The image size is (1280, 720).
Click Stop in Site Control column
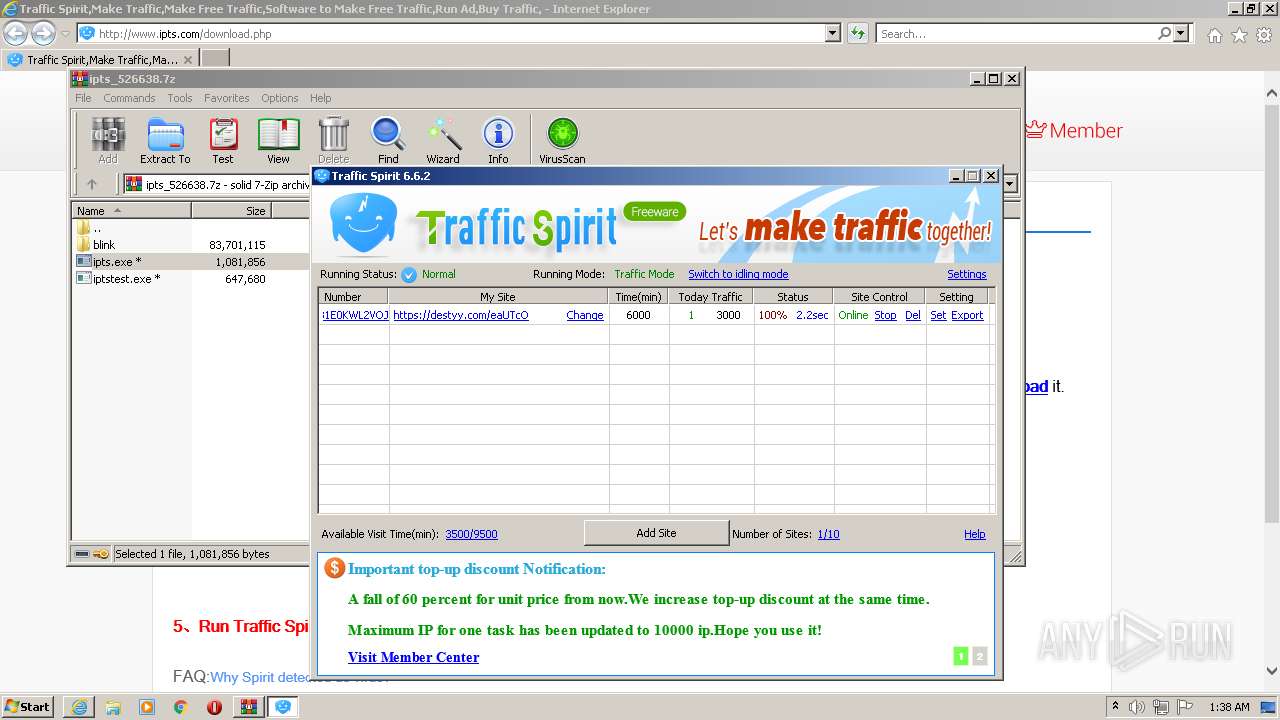click(x=885, y=315)
